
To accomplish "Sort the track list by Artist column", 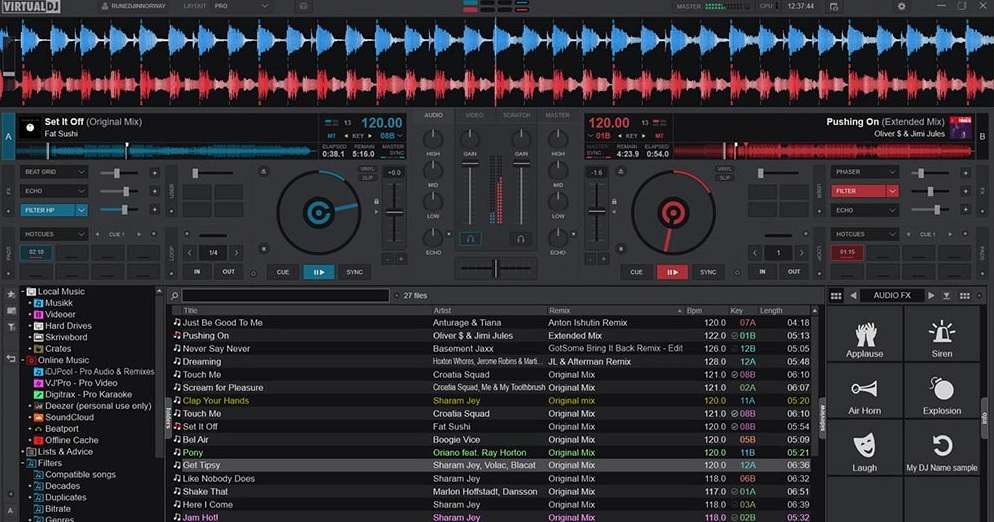I will coord(442,311).
